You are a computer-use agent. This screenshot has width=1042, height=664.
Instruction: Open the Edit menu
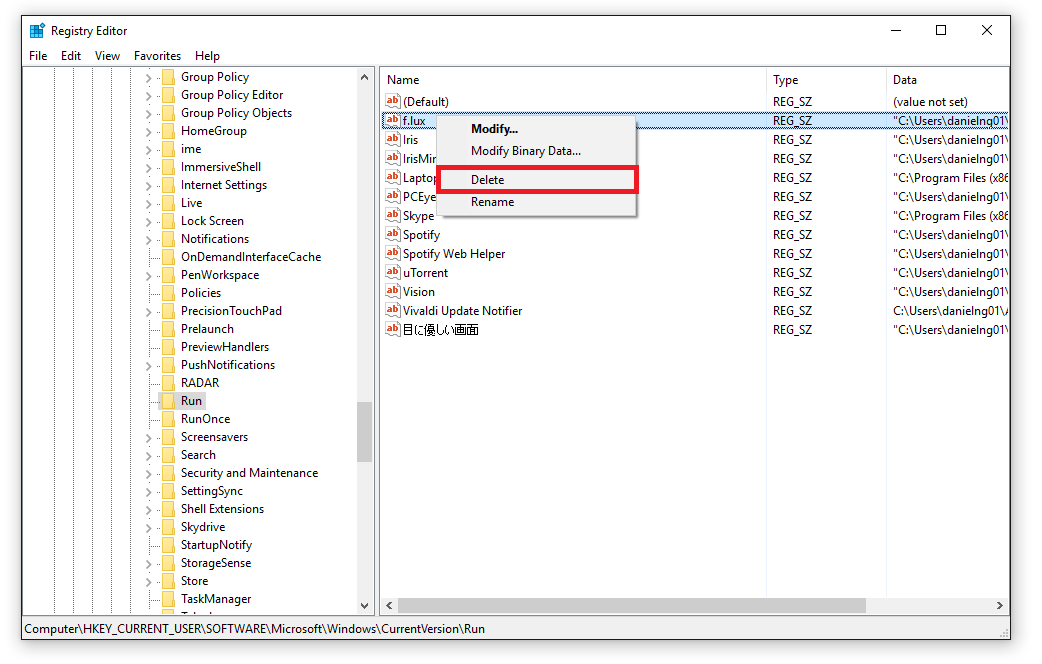point(71,56)
